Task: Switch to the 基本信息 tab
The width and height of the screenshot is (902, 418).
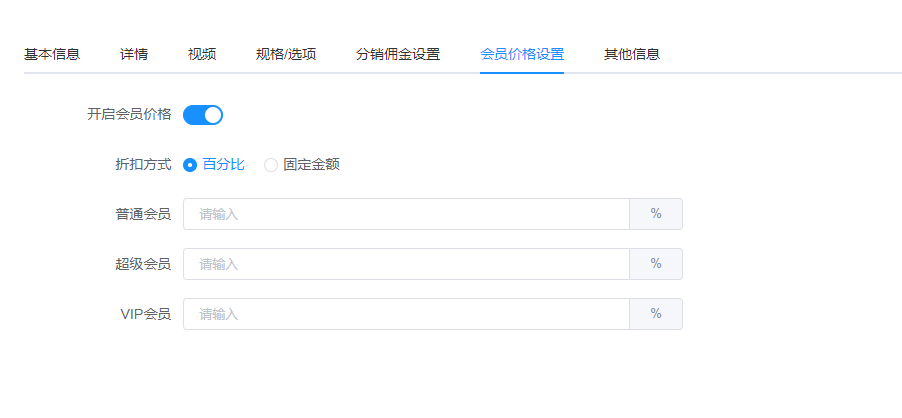Action: pos(52,55)
